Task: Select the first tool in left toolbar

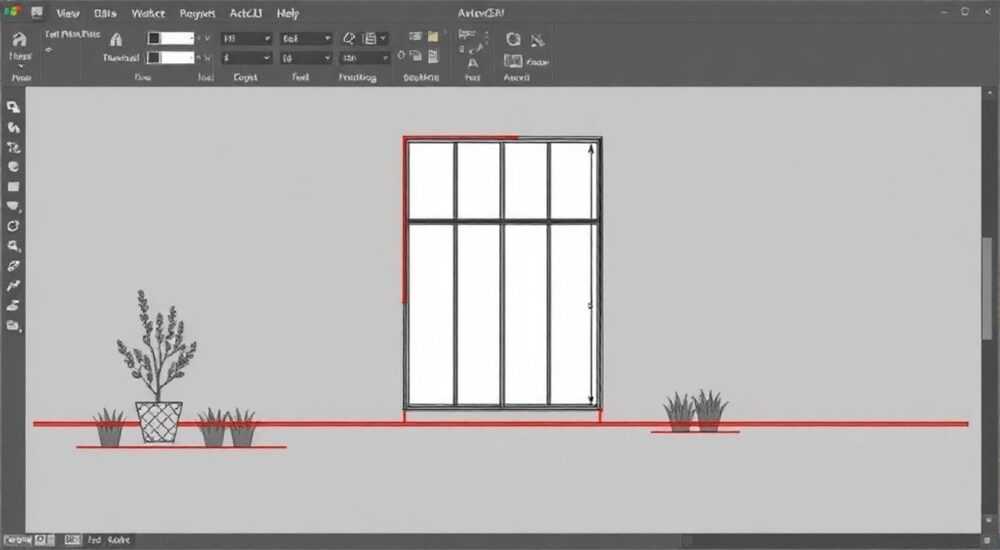Action: point(13,107)
